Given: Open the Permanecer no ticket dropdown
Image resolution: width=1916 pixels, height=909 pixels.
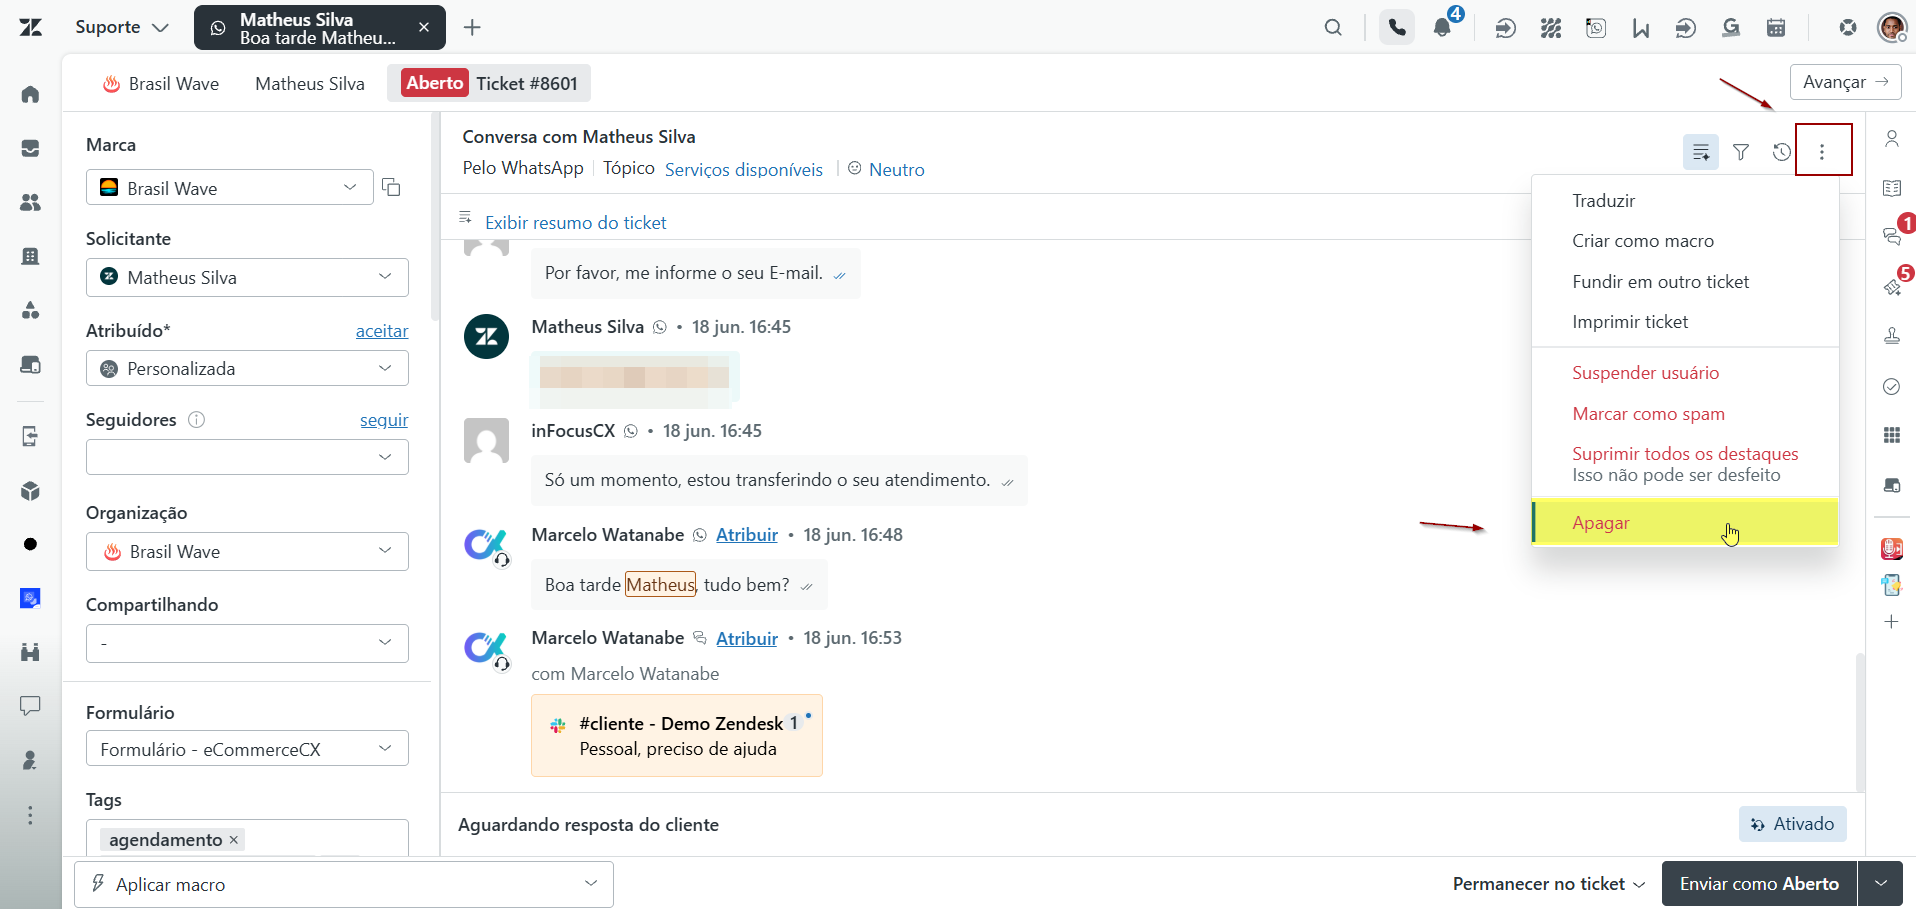Looking at the screenshot, I should pos(1548,884).
